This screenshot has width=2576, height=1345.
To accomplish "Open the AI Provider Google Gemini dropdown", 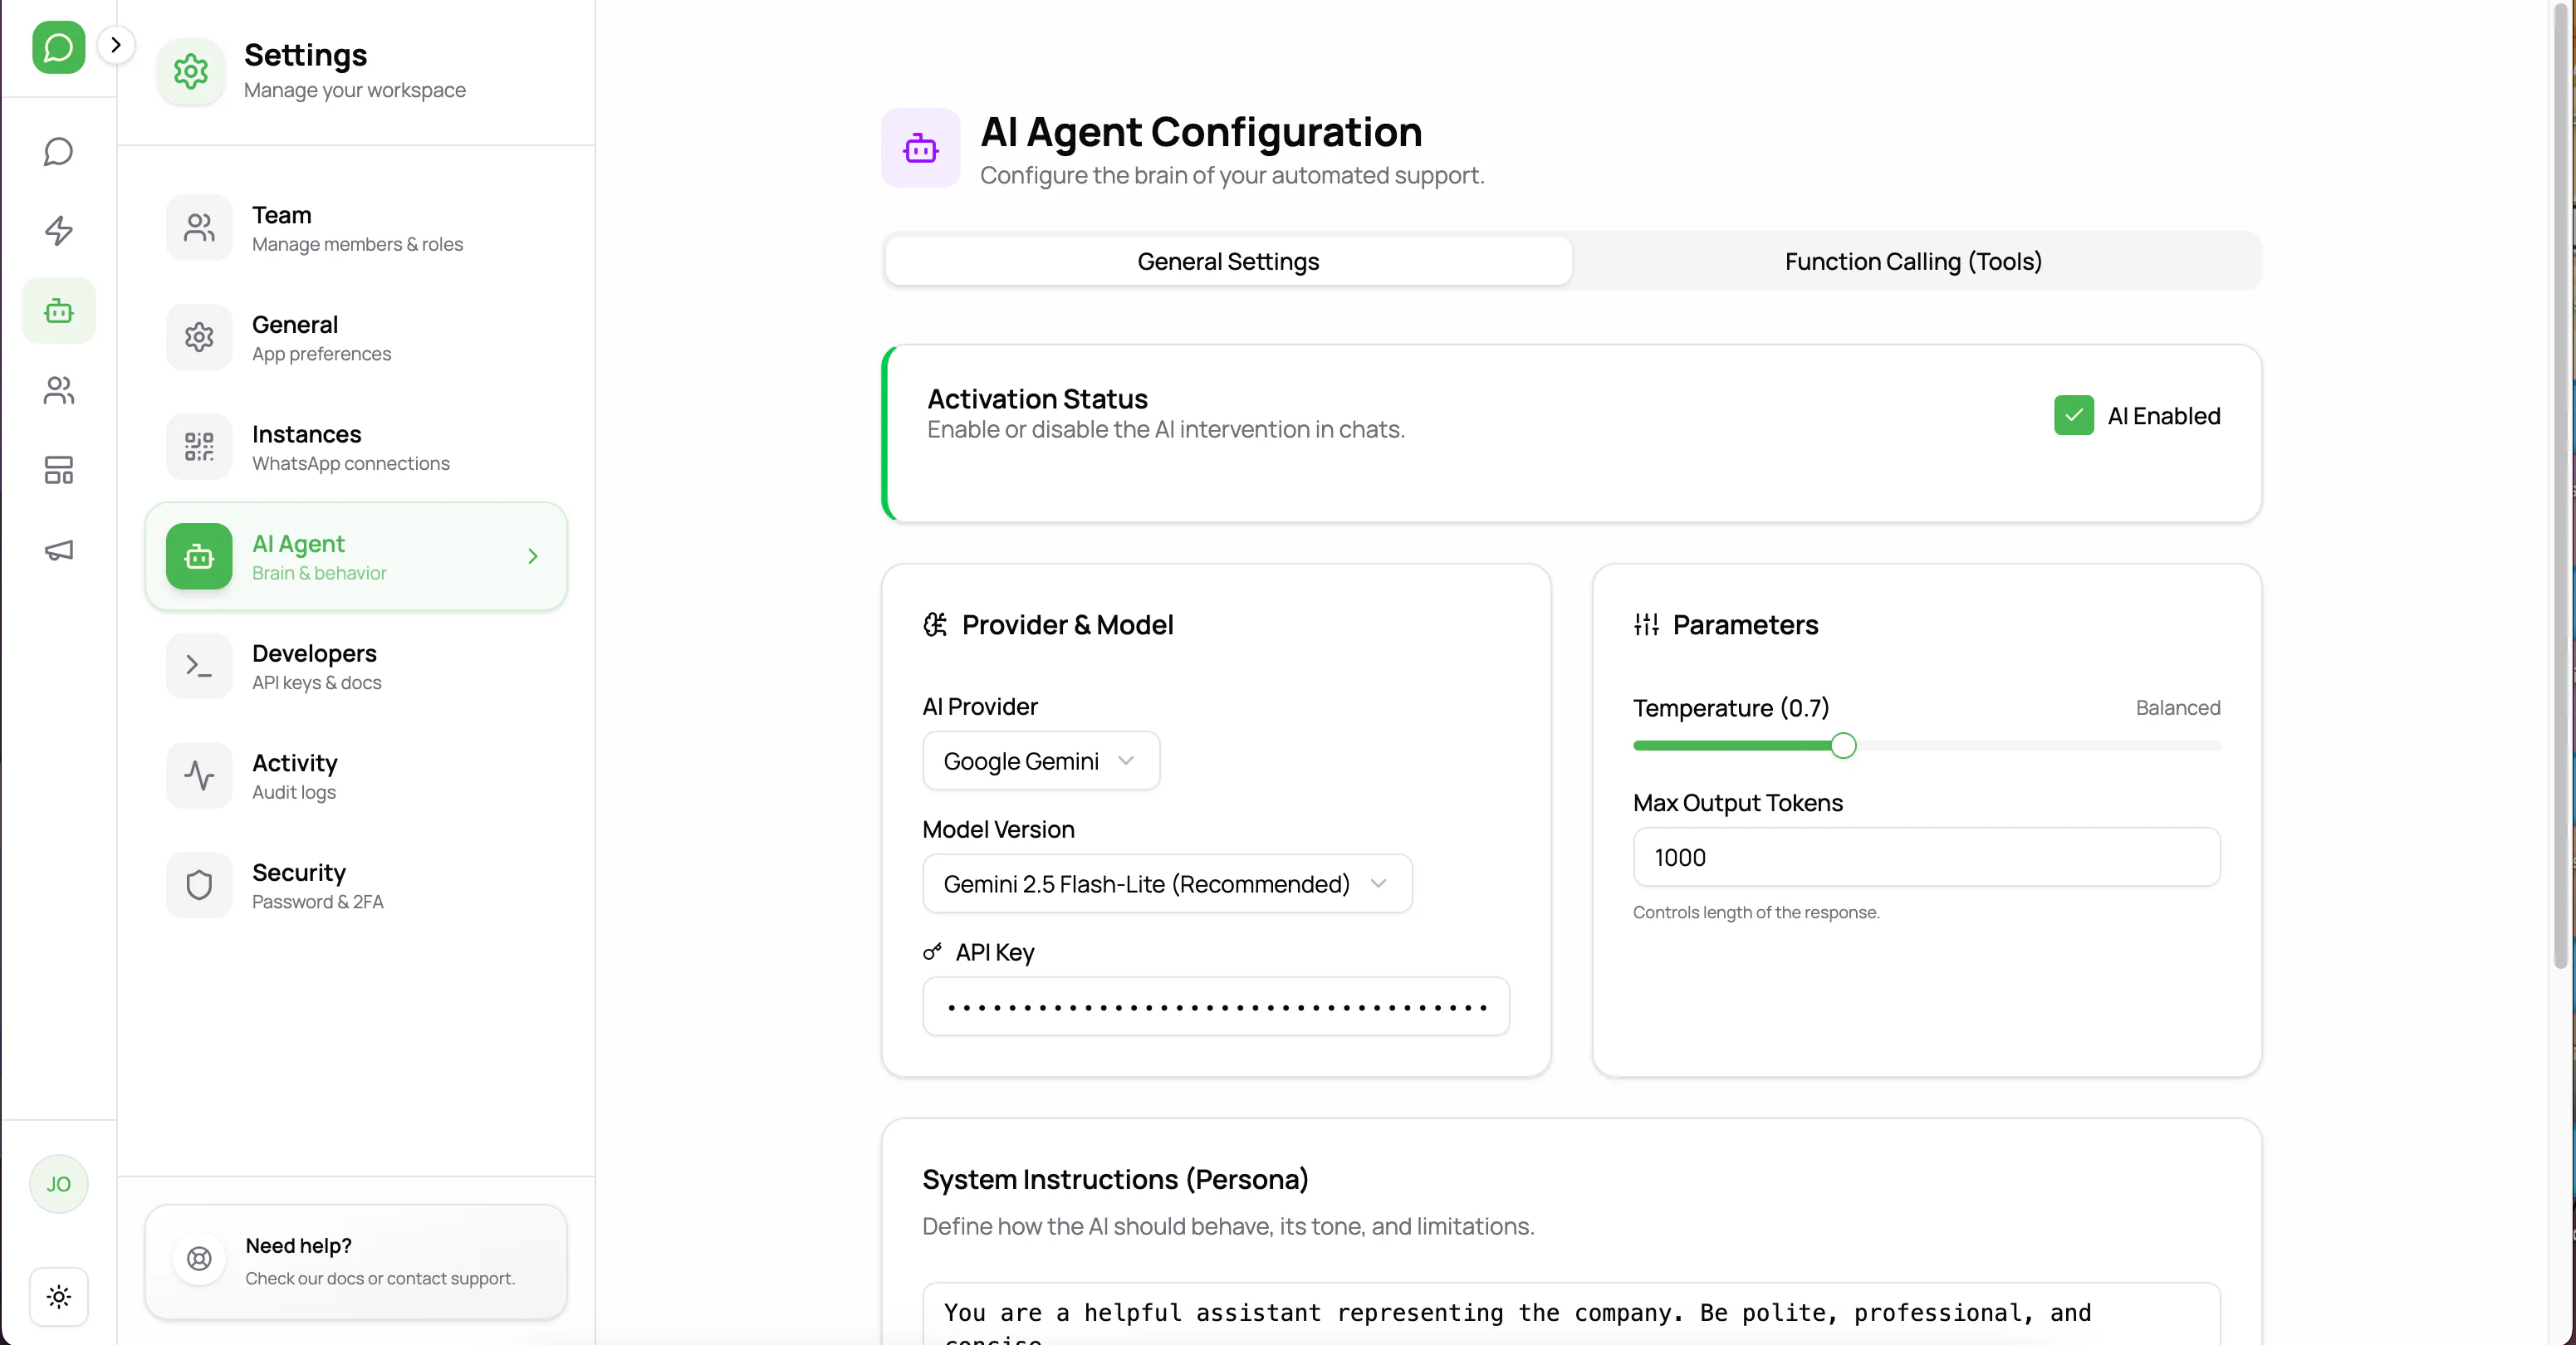I will point(1040,761).
